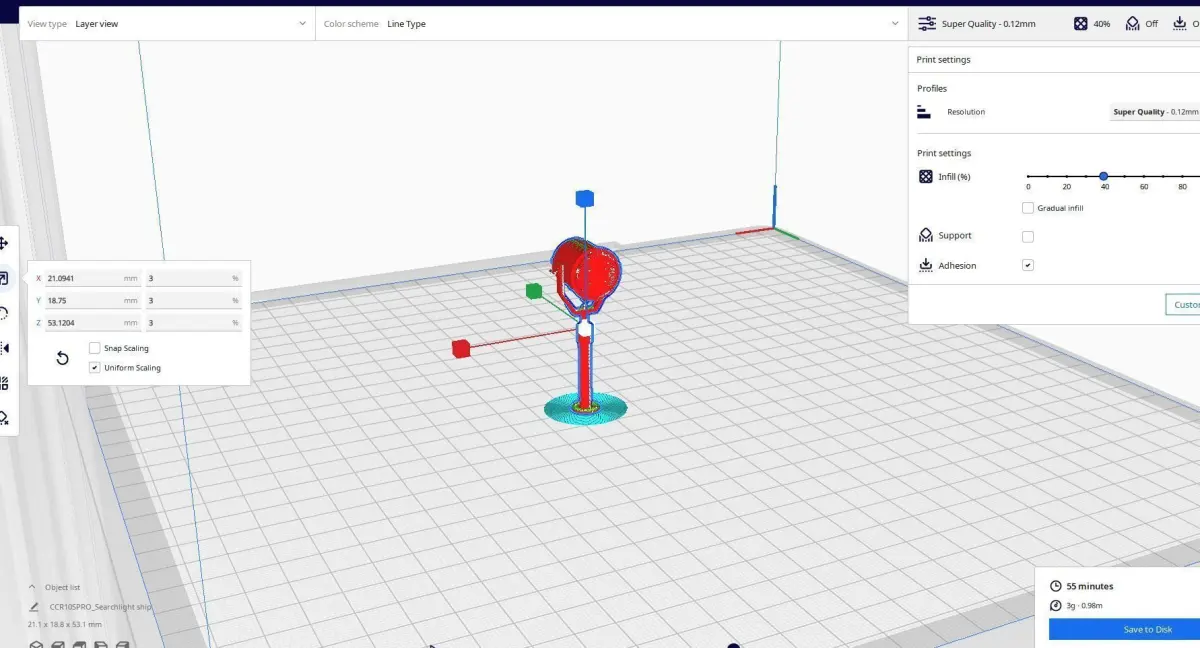Click the print settings sliders icon in header
The width and height of the screenshot is (1200, 648).
click(927, 23)
